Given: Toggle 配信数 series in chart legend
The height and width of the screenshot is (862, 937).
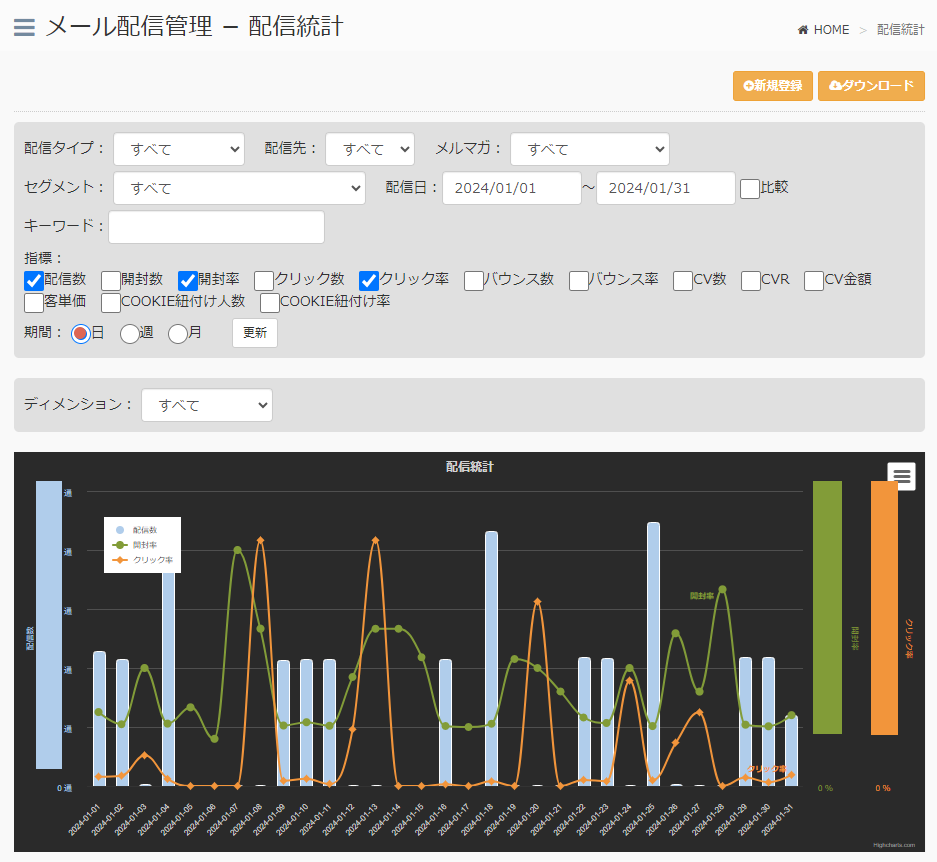Looking at the screenshot, I should tap(141, 530).
